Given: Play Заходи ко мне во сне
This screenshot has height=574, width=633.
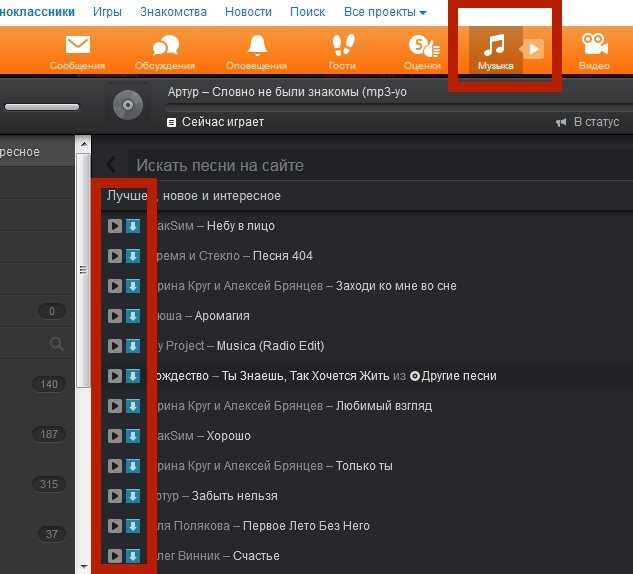Looking at the screenshot, I should point(115,286).
